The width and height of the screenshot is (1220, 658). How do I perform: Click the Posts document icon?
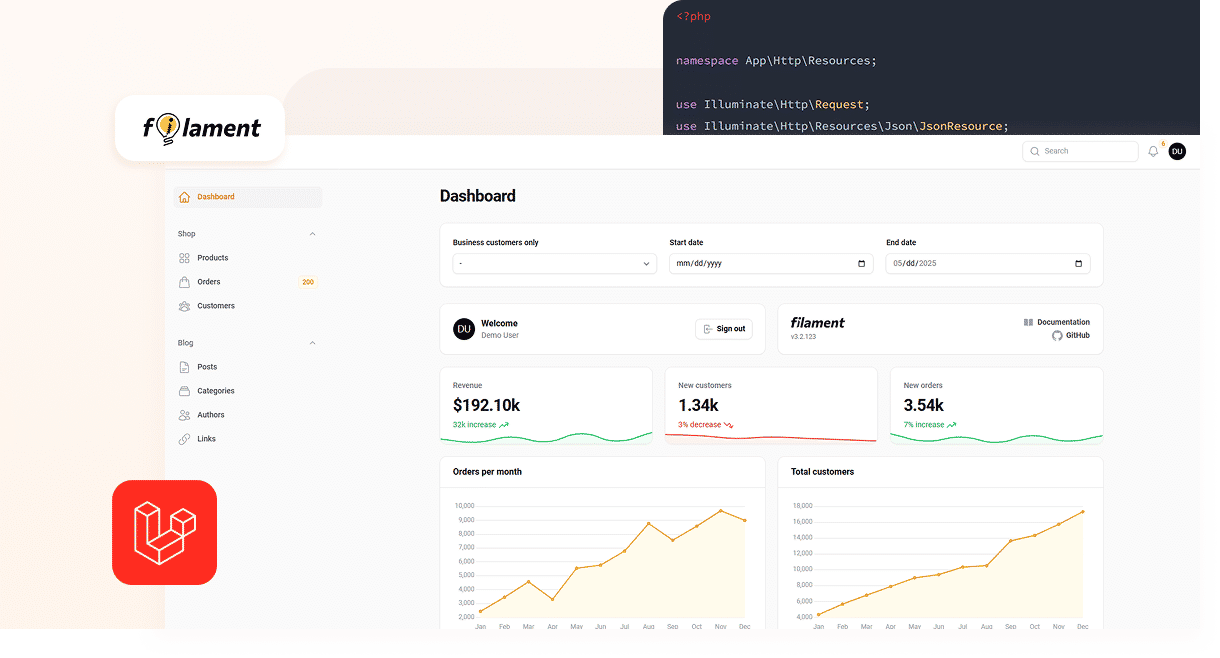(184, 367)
